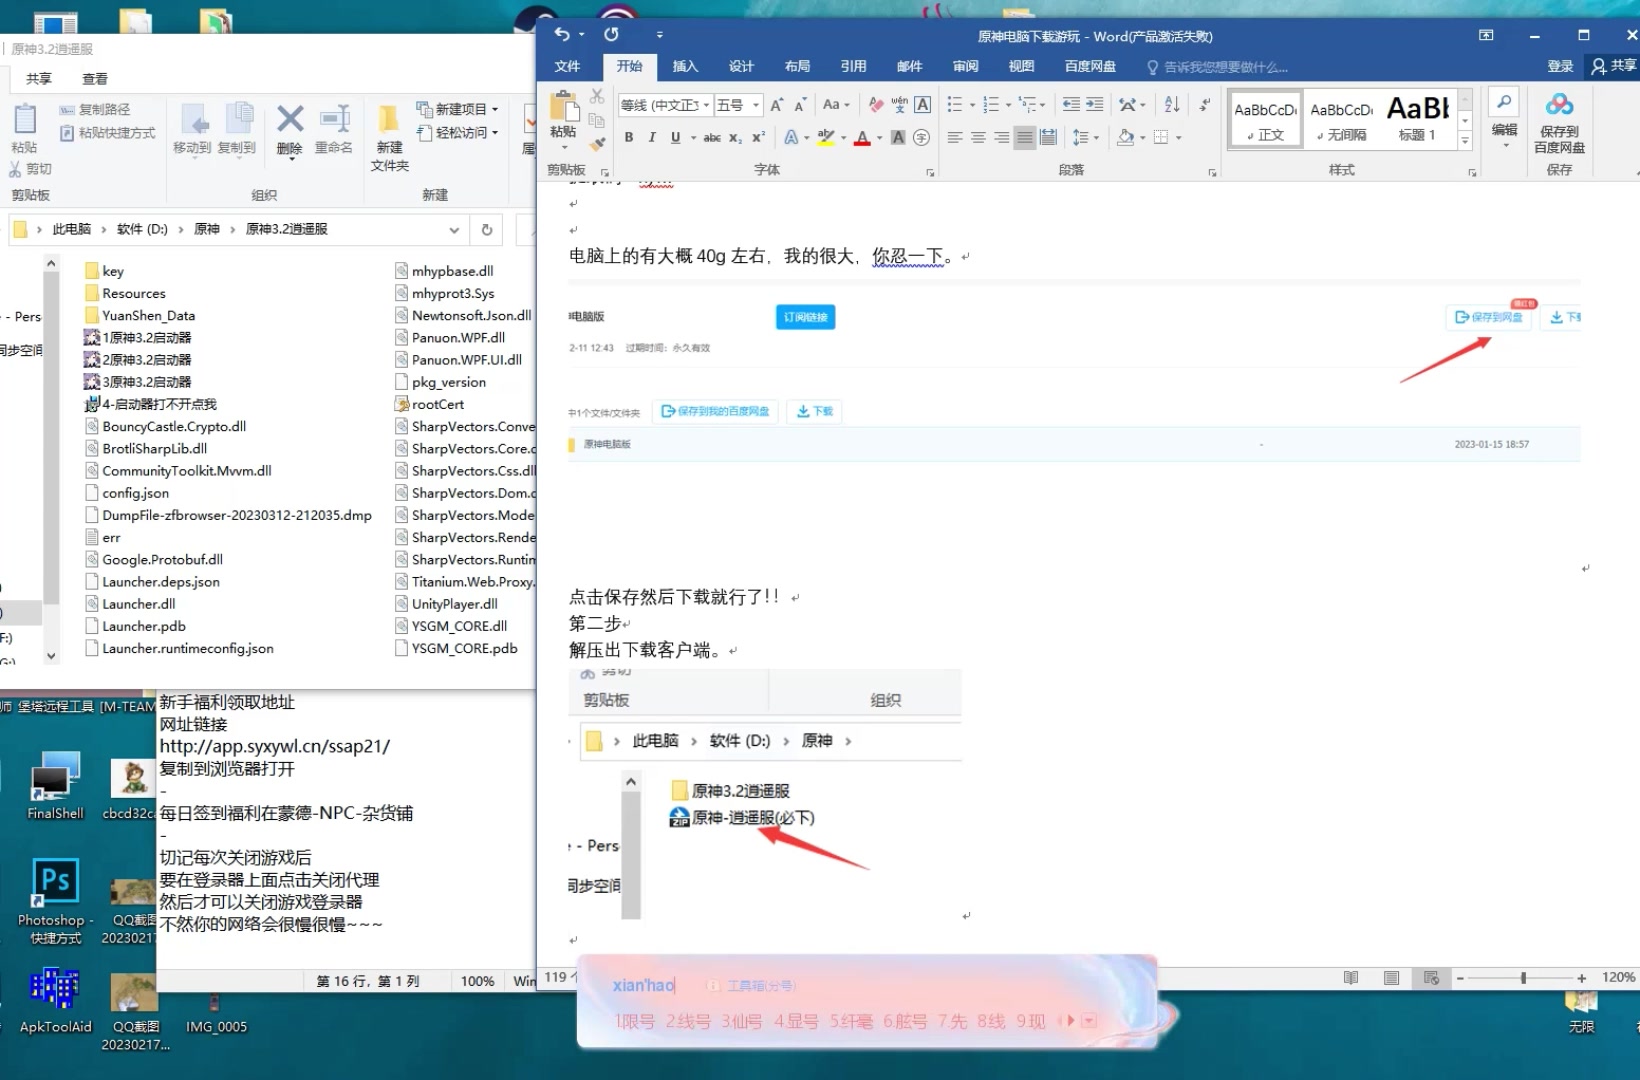Switch to the 设计 ribbon tab
Screen dimensions: 1640x1080
[x=741, y=66]
